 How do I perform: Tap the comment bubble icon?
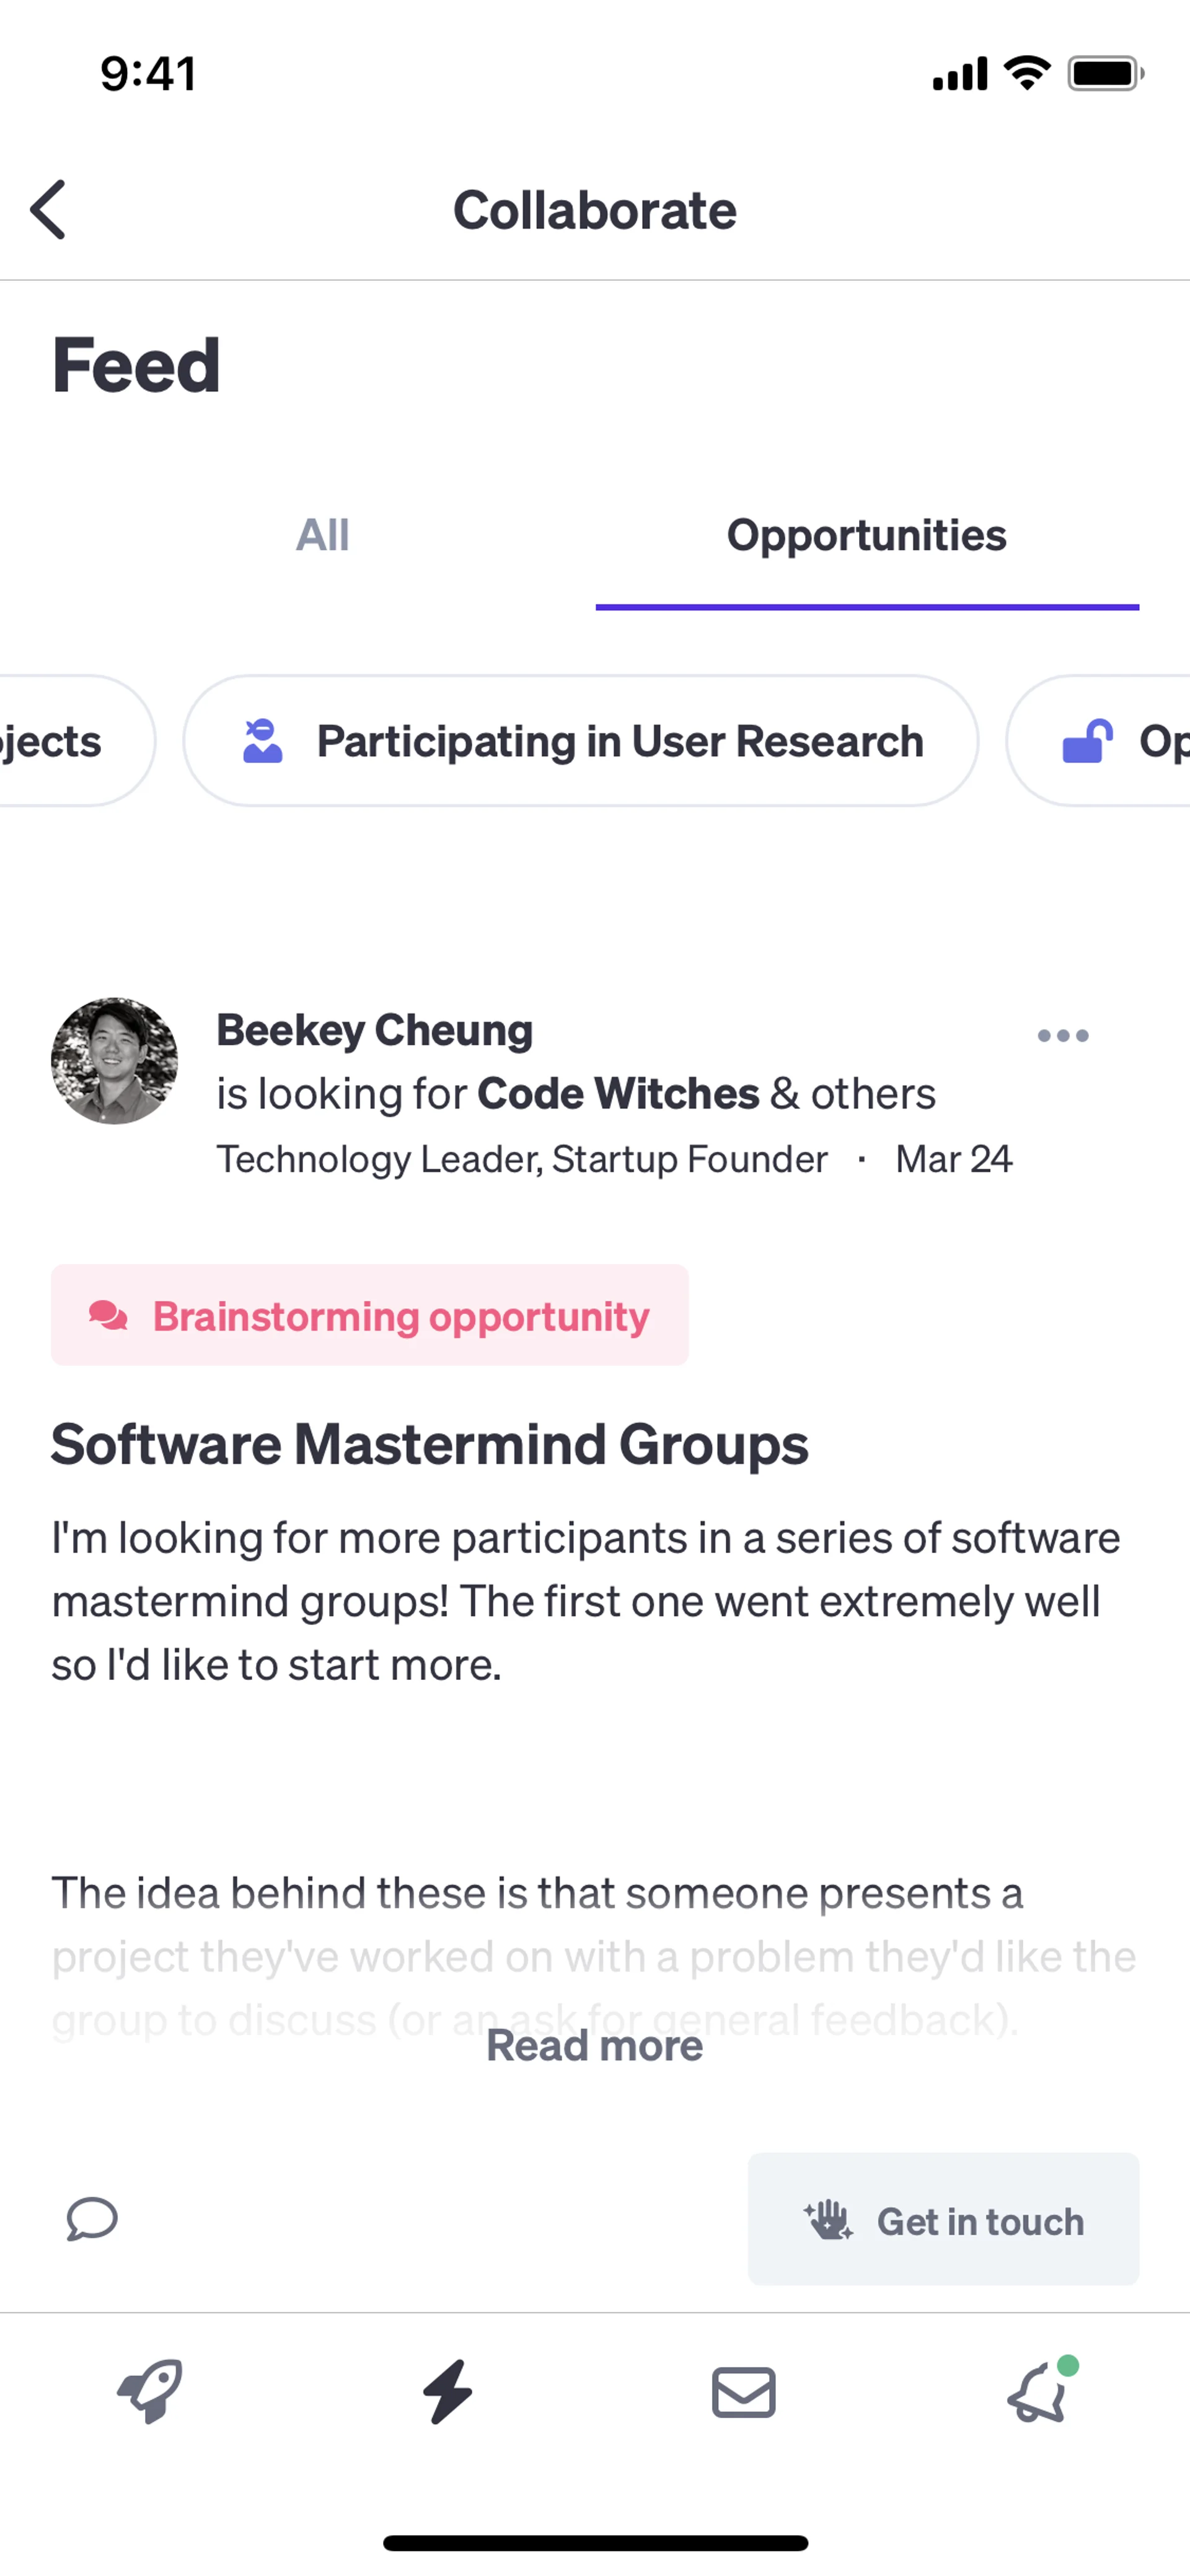point(92,2219)
